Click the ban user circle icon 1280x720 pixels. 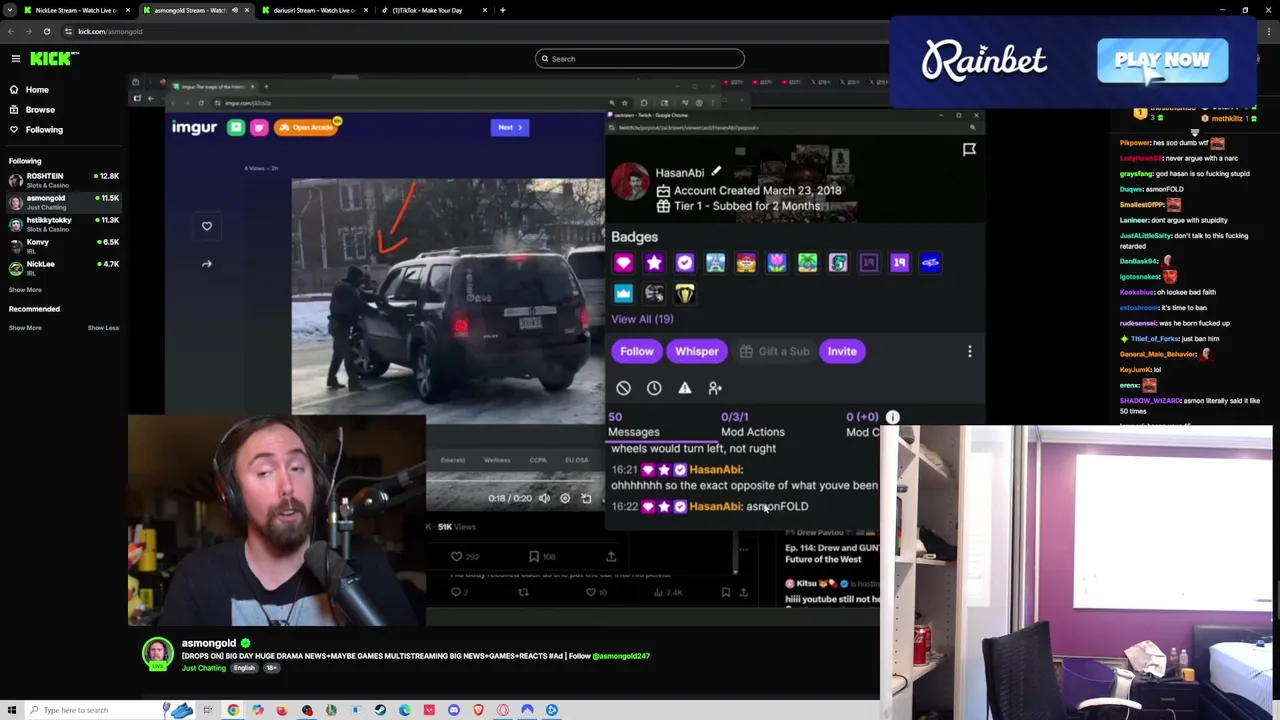pyautogui.click(x=623, y=388)
